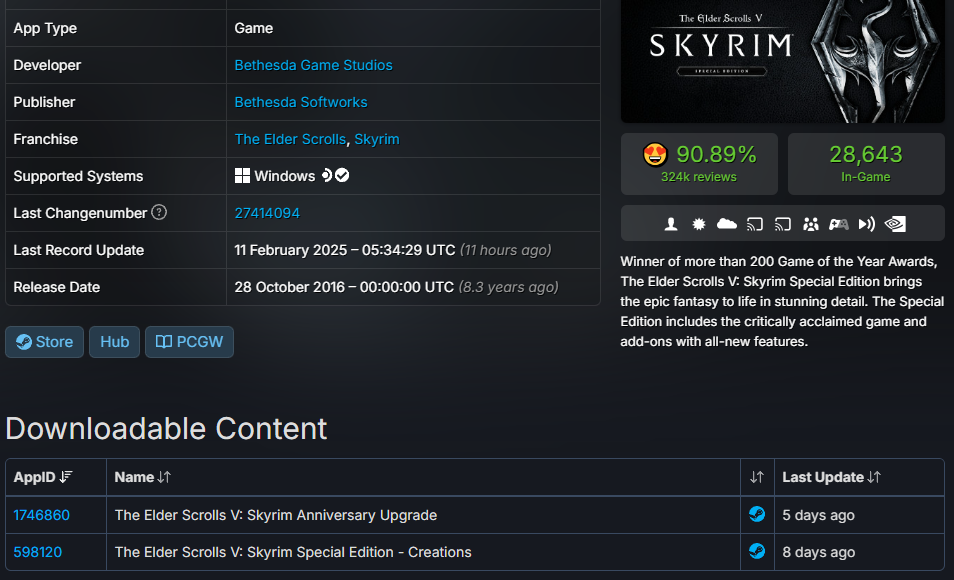The image size is (954, 580).
Task: Open the Store page button
Action: 44,342
